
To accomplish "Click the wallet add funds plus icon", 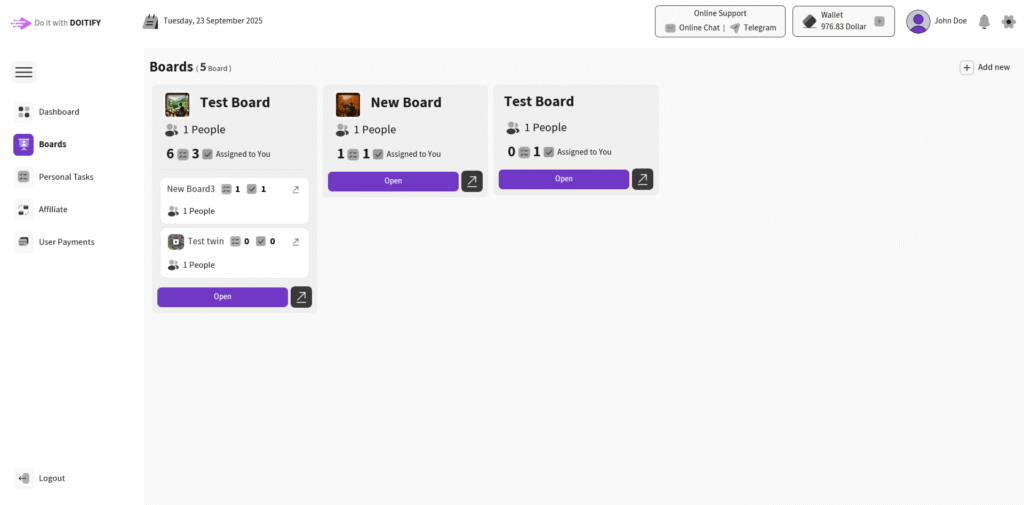I will point(879,21).
